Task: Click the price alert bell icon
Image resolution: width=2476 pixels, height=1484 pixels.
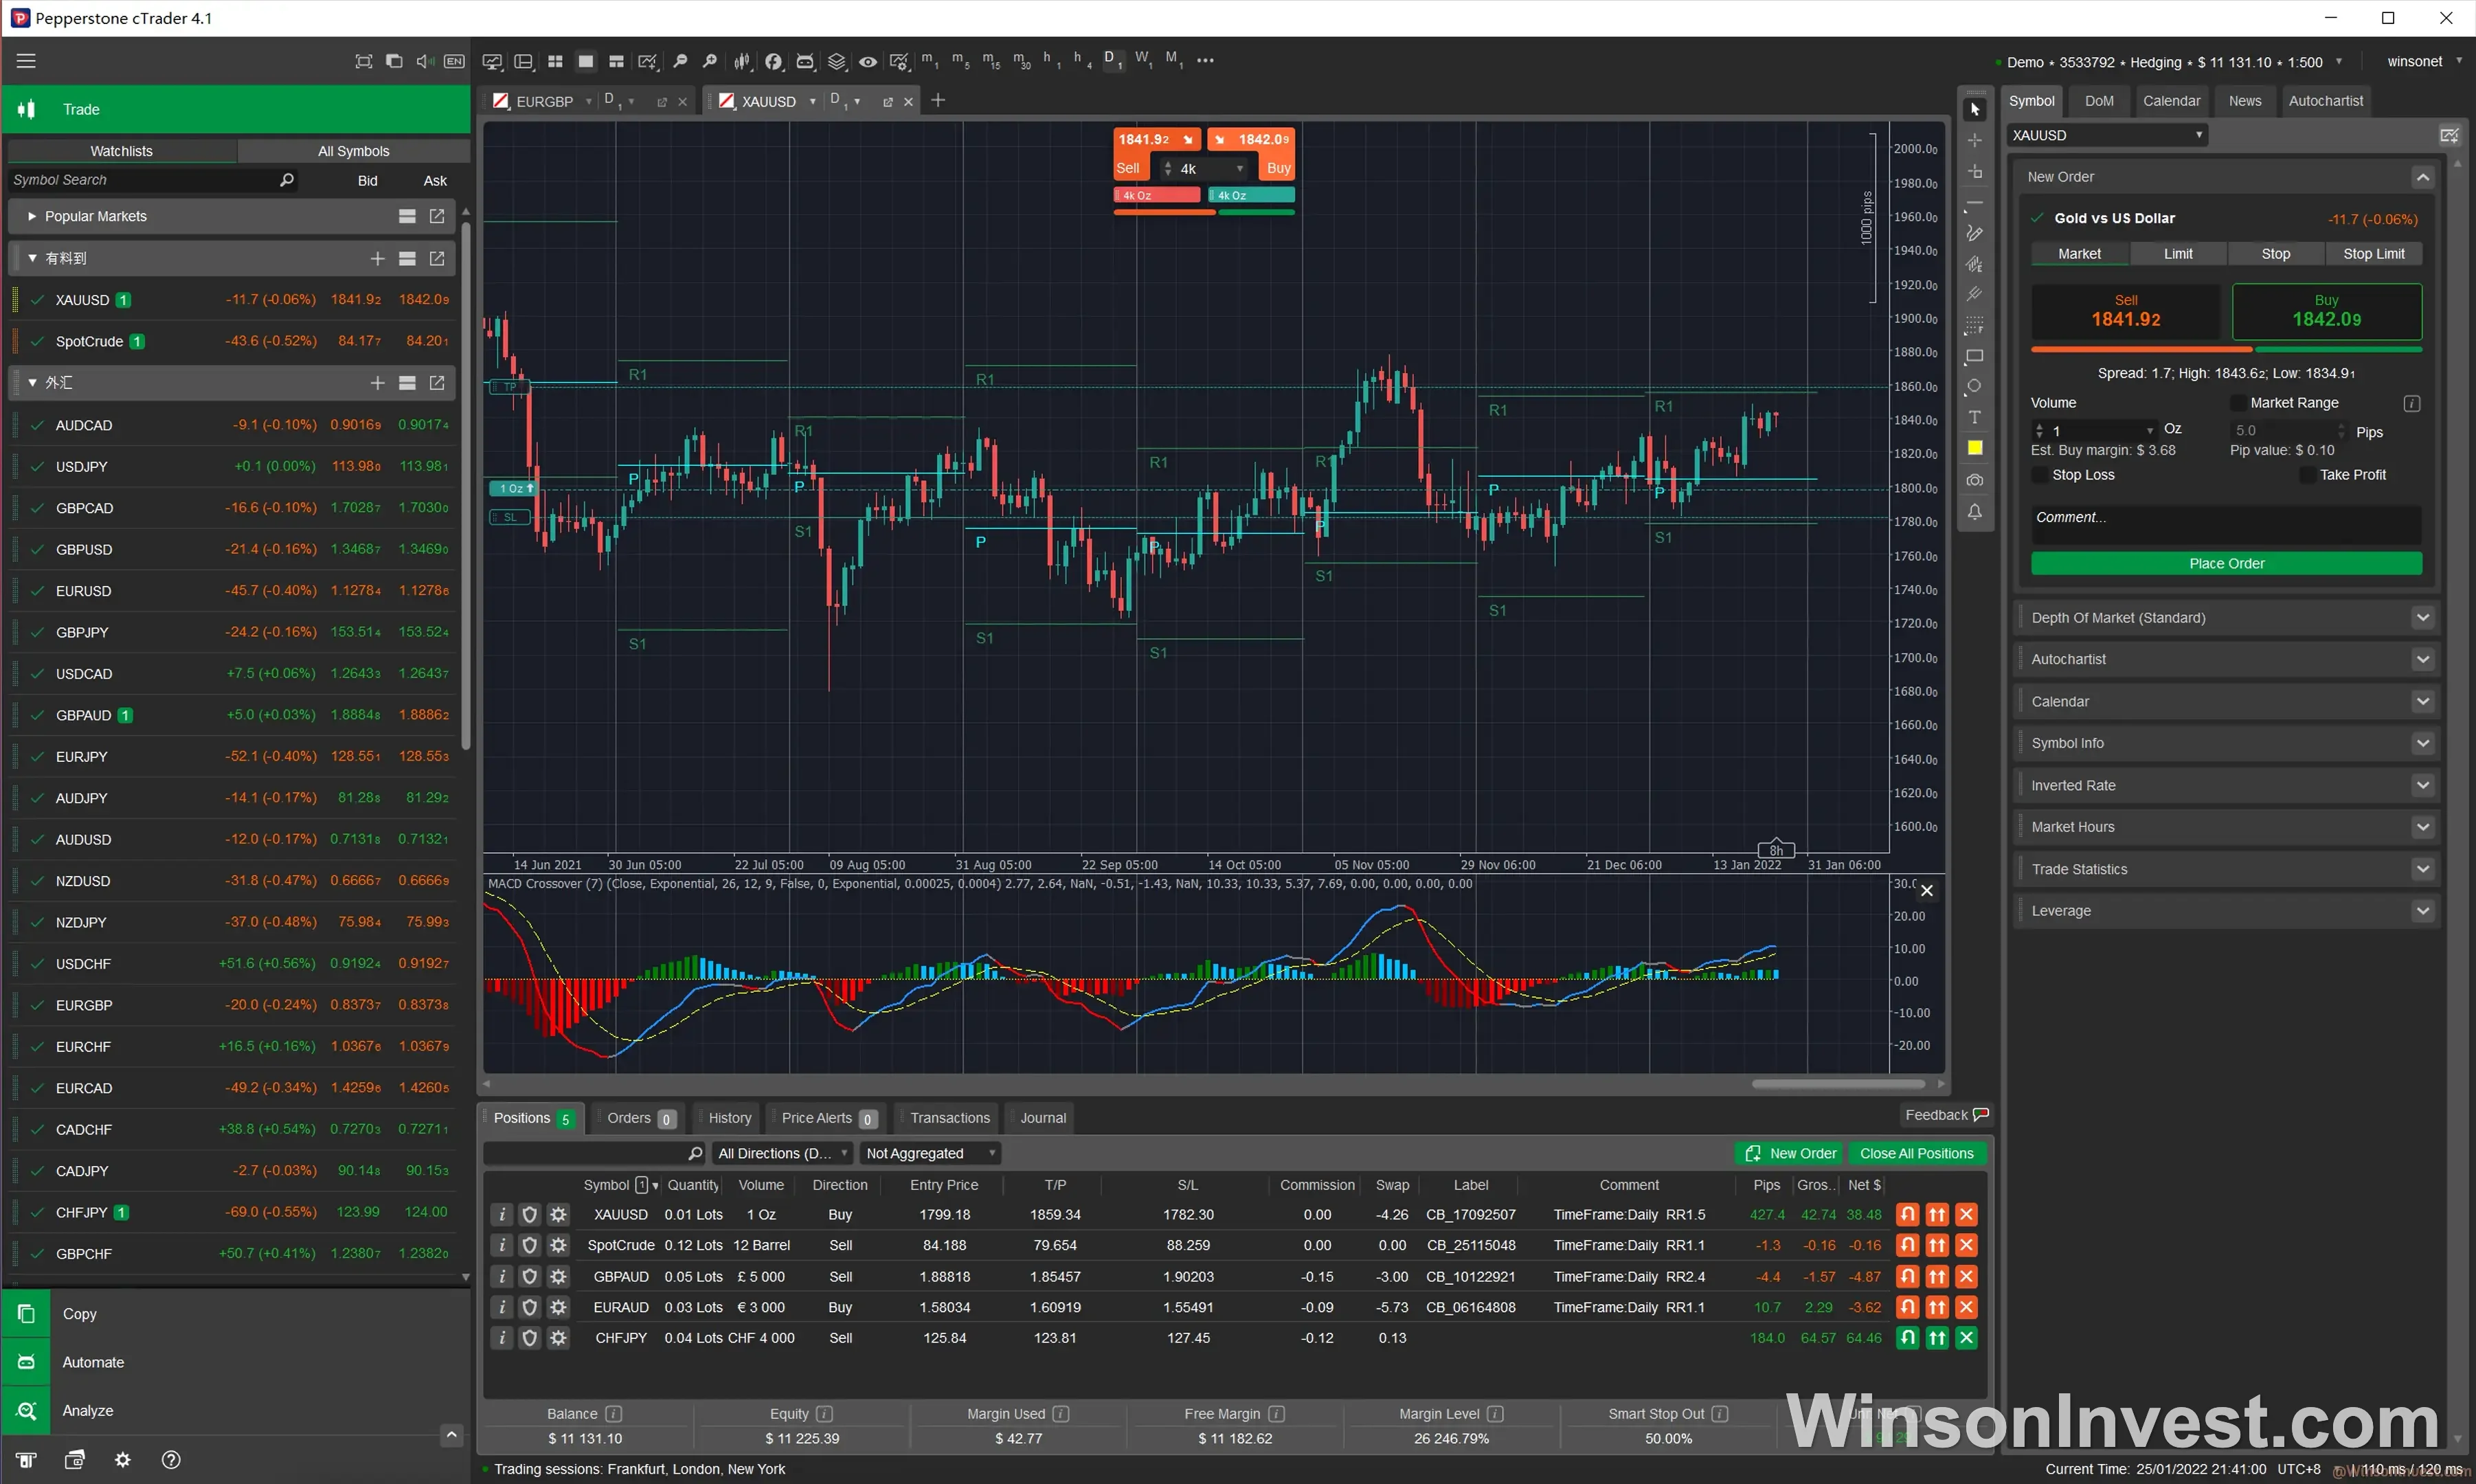Action: point(1974,512)
